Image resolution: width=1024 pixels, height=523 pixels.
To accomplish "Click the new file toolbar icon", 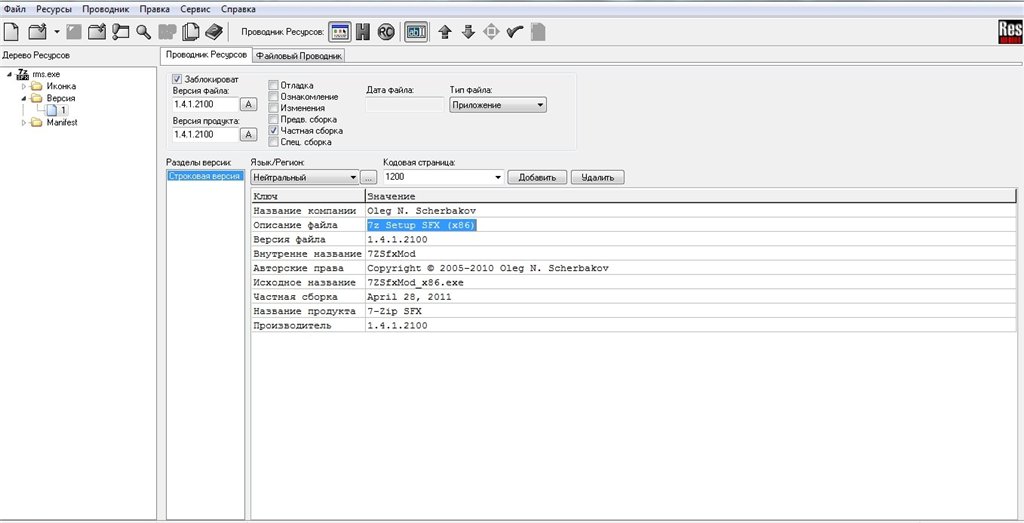I will pos(11,31).
